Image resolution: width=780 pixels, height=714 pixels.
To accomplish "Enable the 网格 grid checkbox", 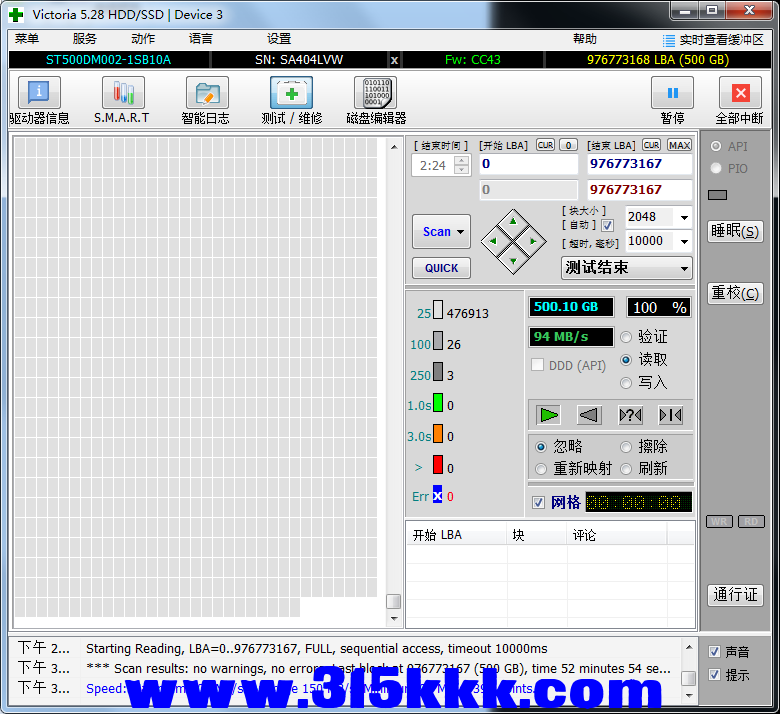I will [x=539, y=502].
